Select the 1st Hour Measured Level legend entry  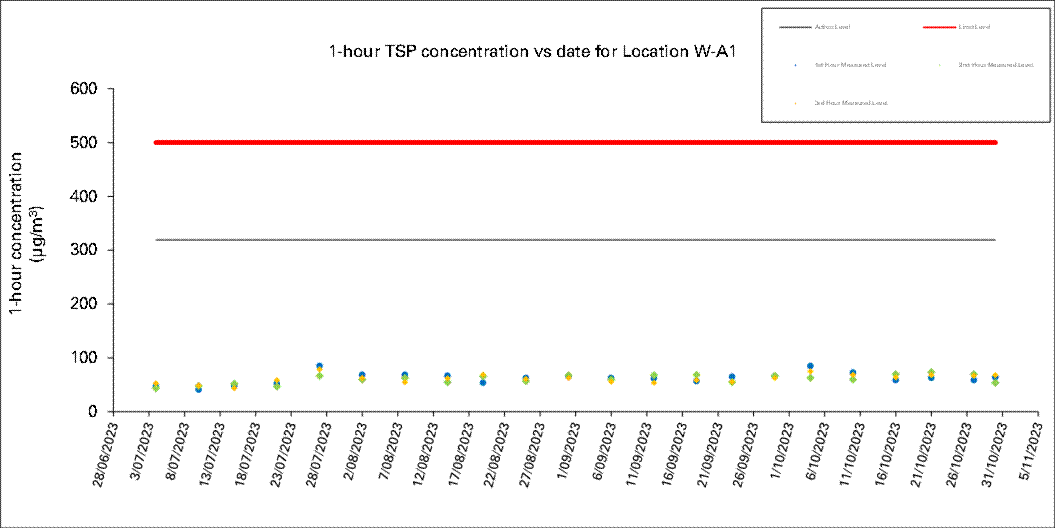(849, 65)
